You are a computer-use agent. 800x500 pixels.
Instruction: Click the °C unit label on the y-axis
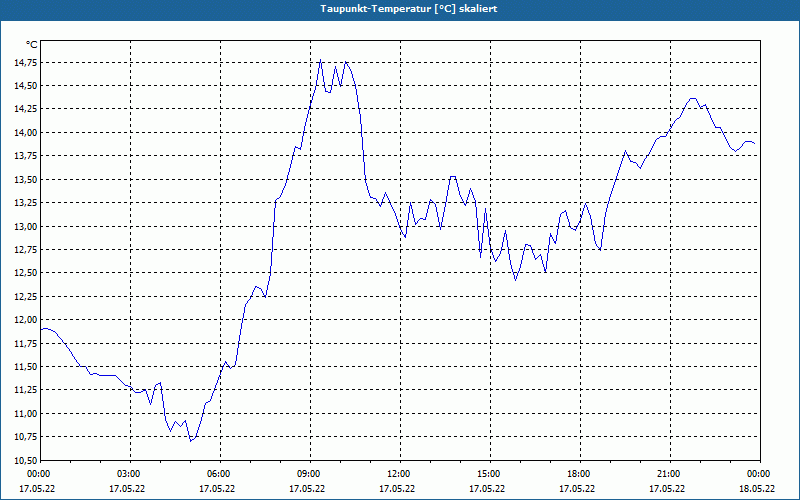pos(31,45)
